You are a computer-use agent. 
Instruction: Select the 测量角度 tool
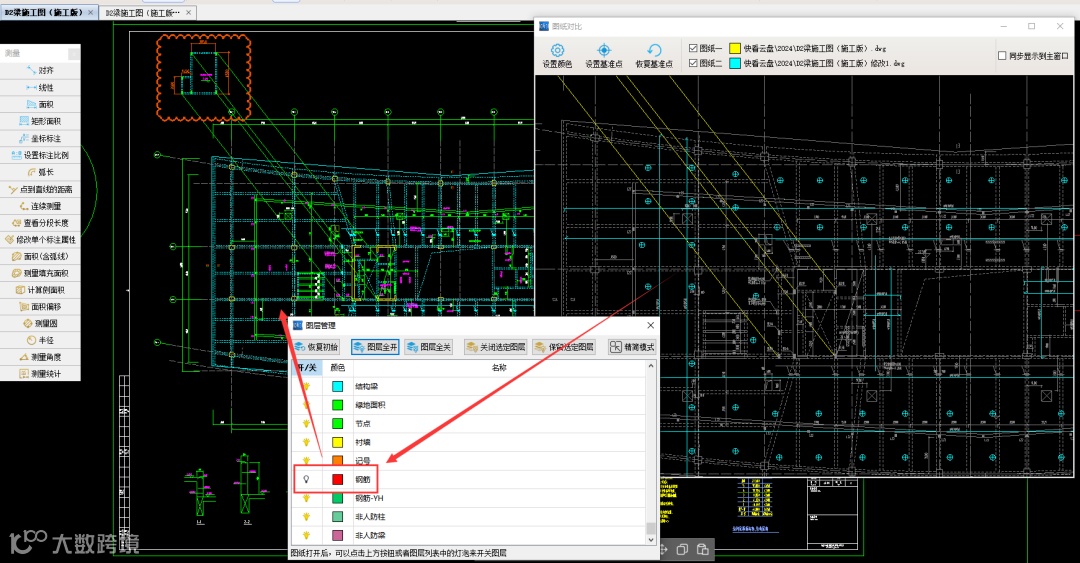point(40,357)
